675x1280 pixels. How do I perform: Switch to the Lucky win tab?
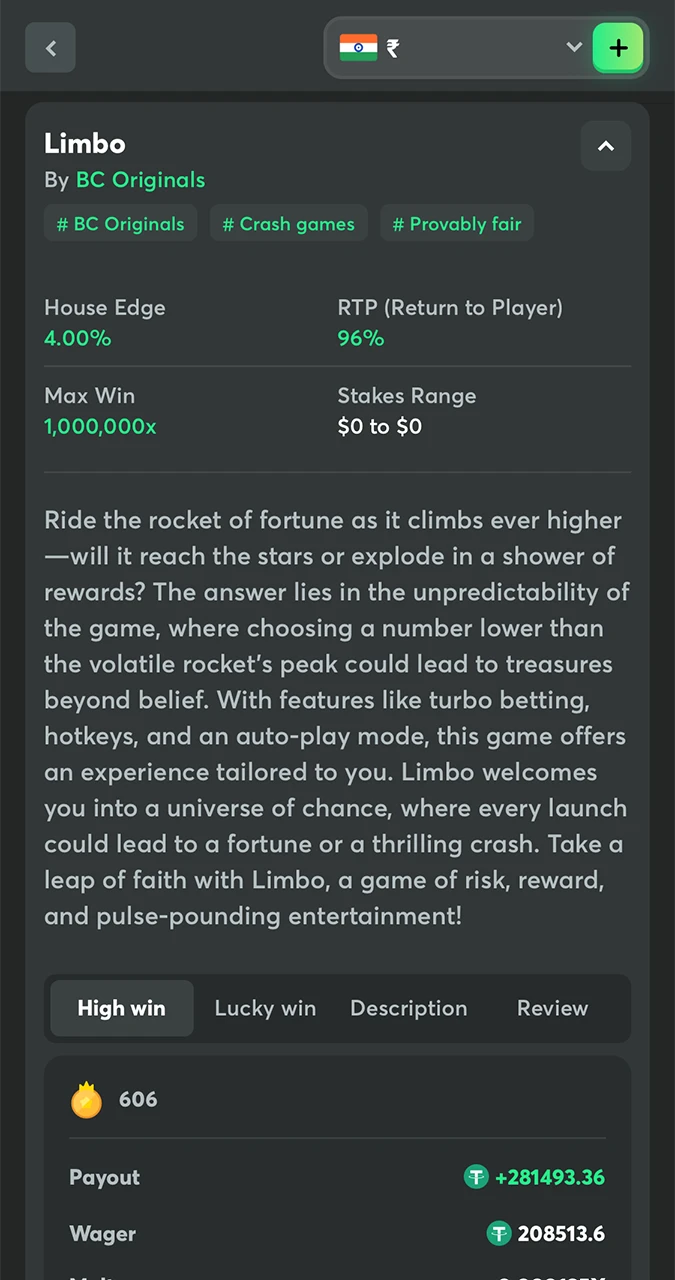pos(265,1008)
